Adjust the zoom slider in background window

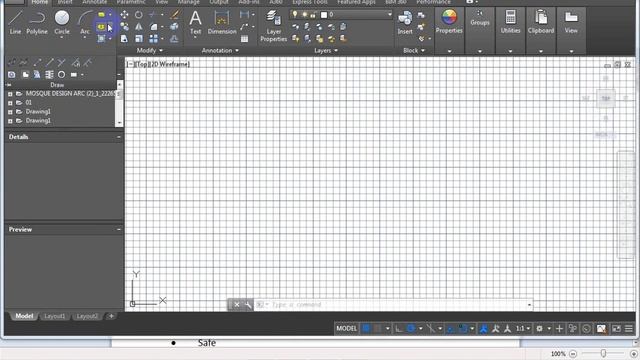pyautogui.click(x=603, y=353)
